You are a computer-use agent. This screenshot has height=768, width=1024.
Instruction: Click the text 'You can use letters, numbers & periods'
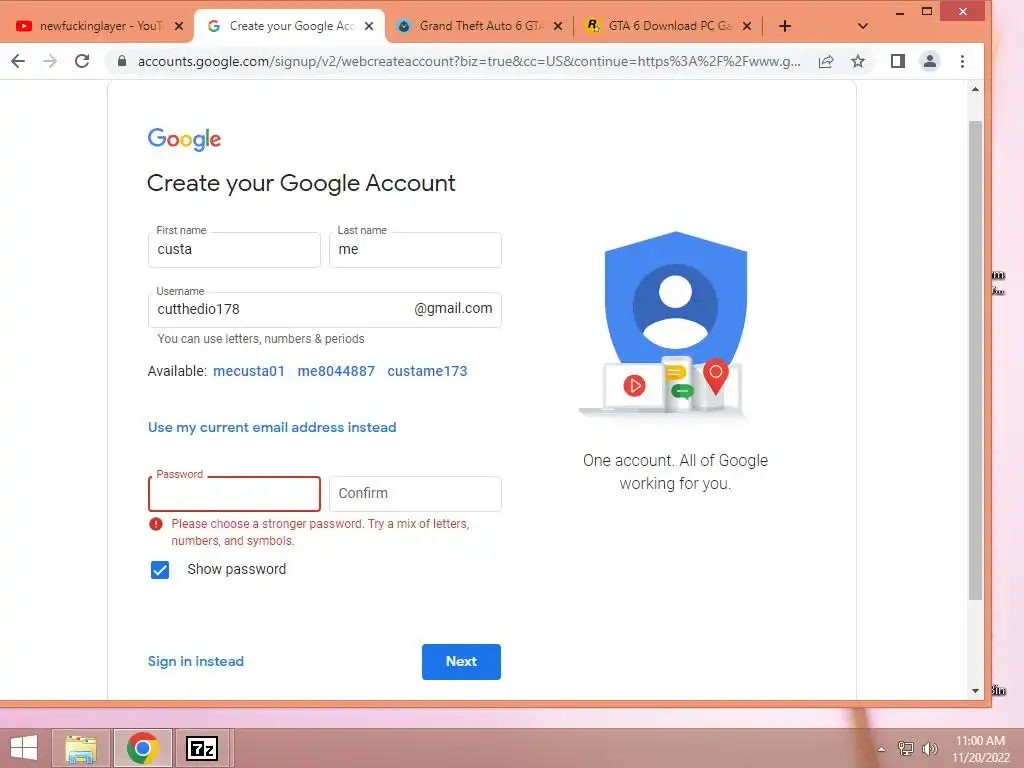click(x=261, y=339)
